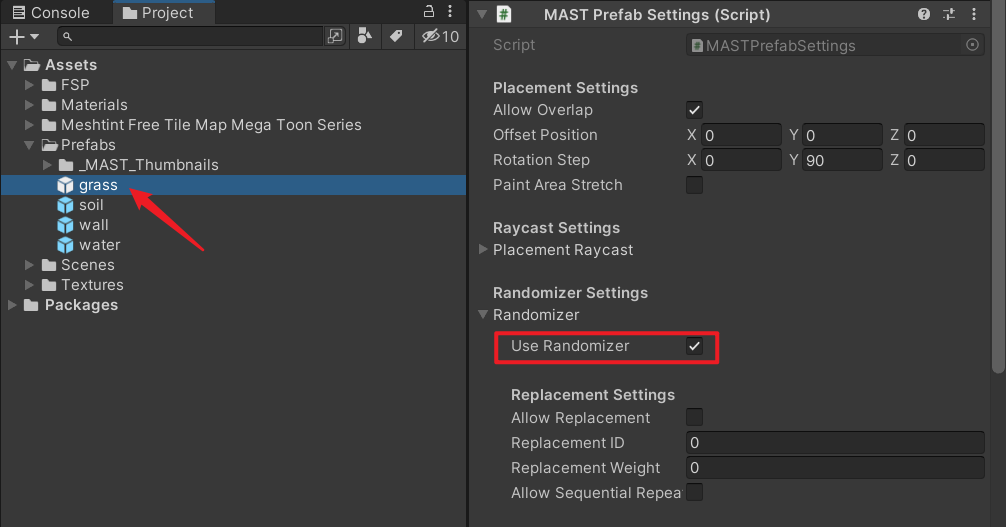1006x527 pixels.
Task: Open the component help reference icon
Action: pos(924,15)
